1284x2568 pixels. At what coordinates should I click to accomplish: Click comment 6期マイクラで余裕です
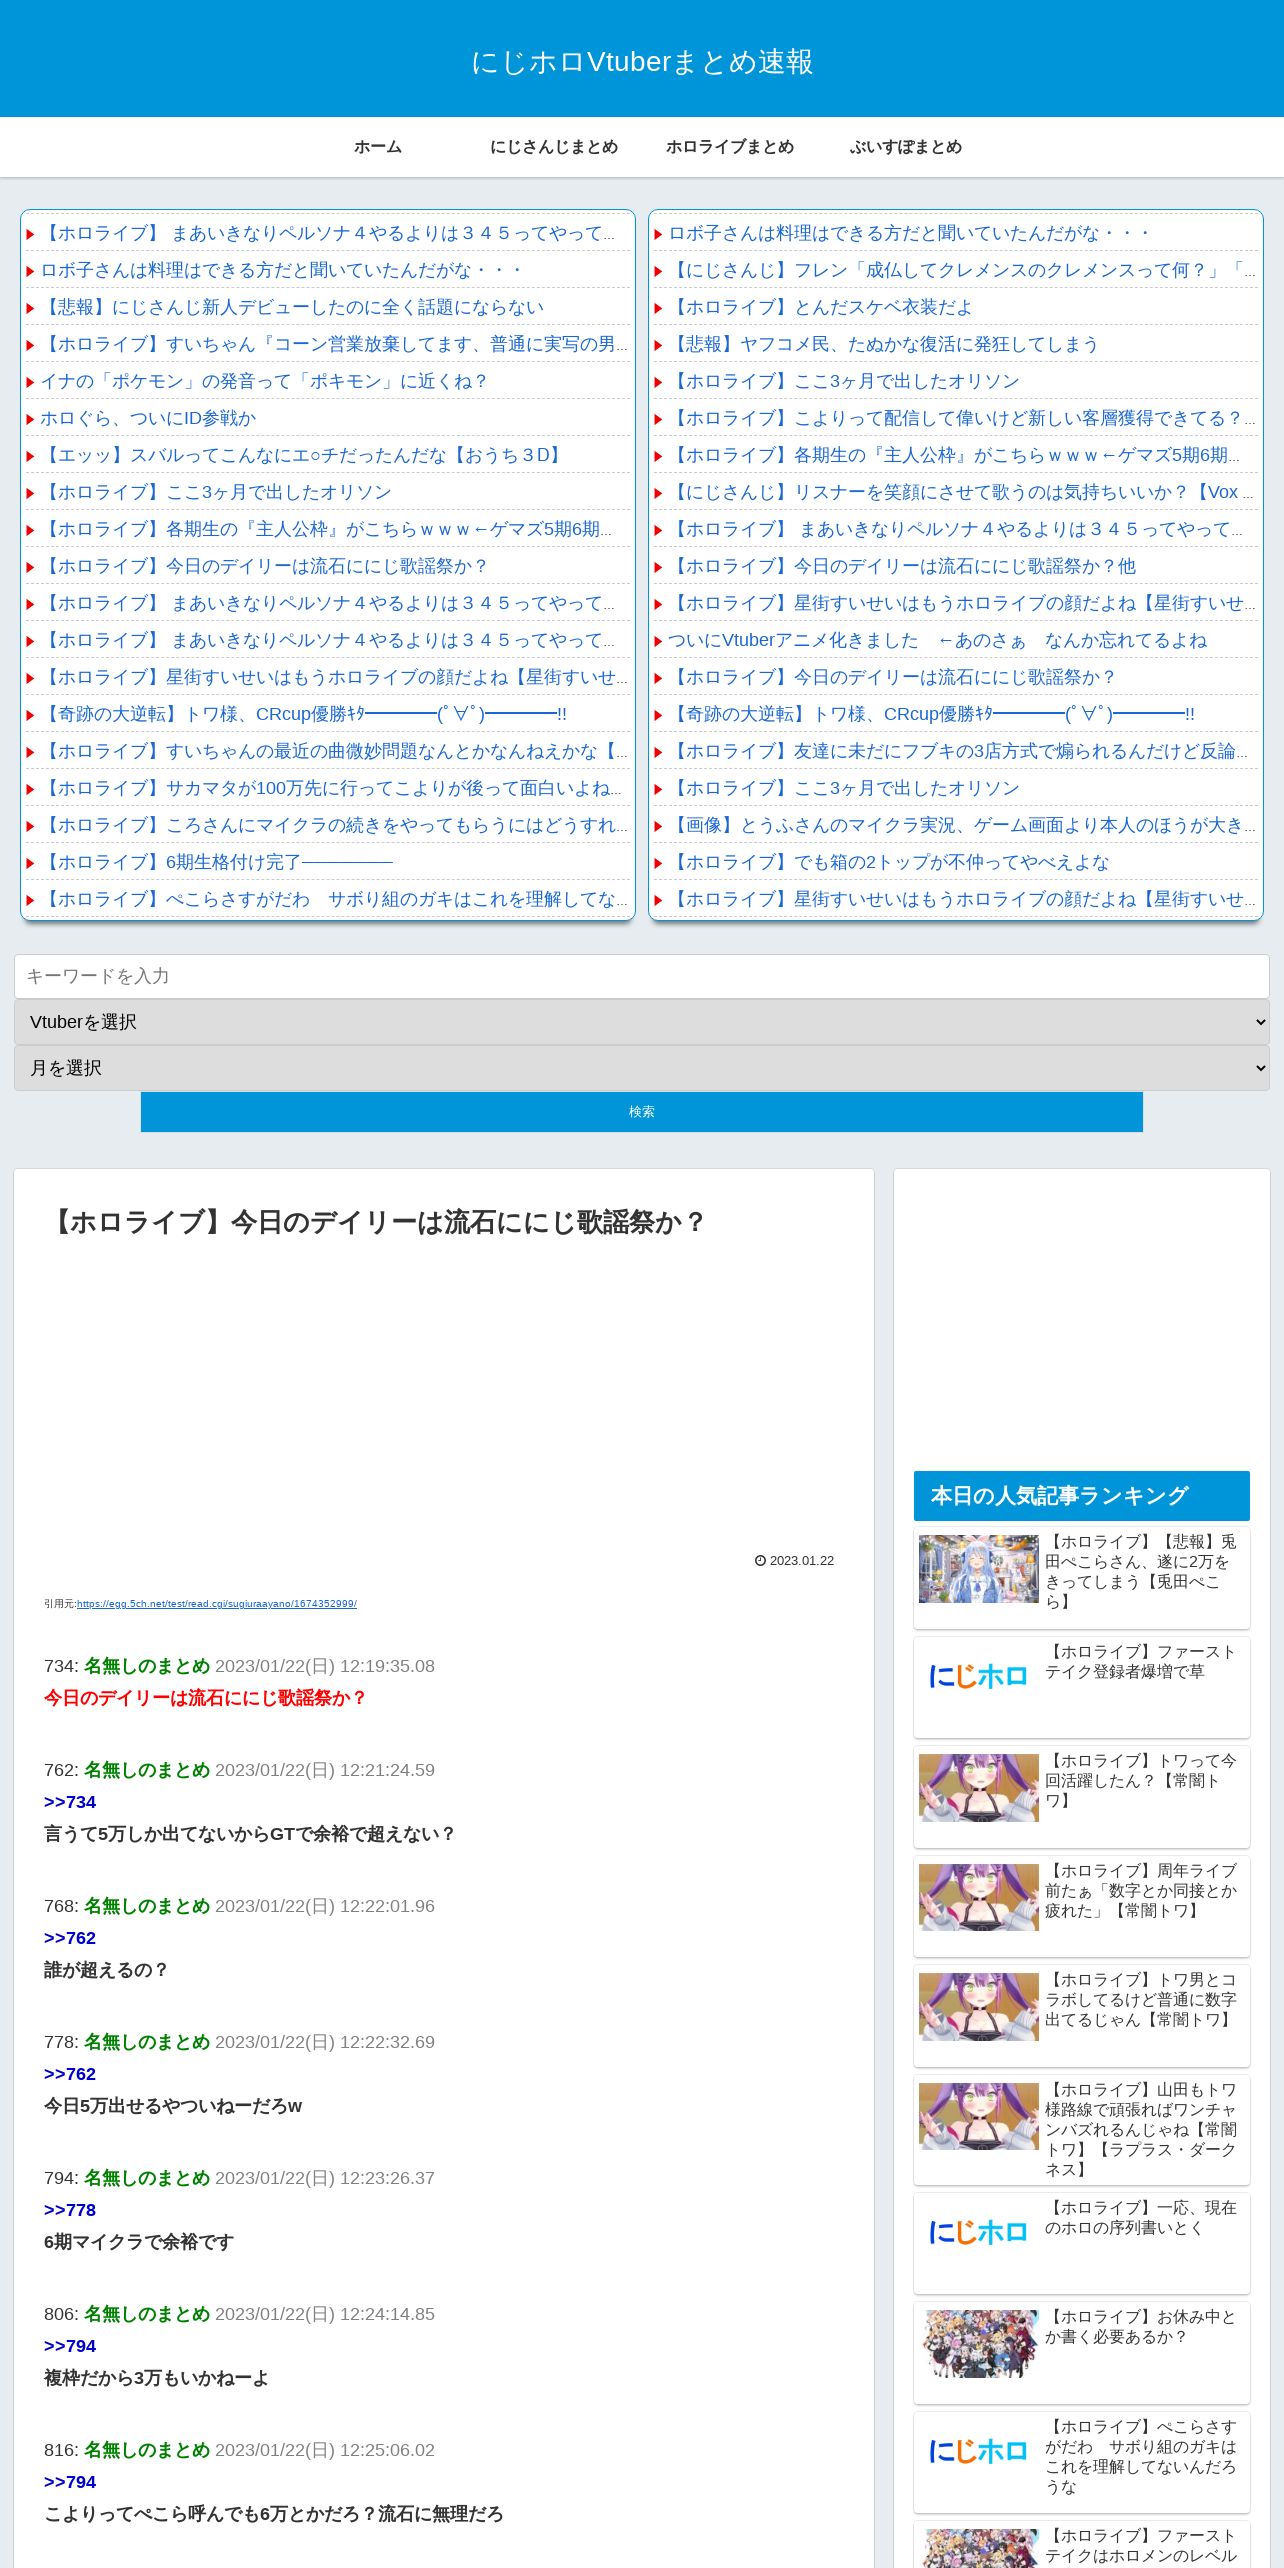pos(139,2242)
